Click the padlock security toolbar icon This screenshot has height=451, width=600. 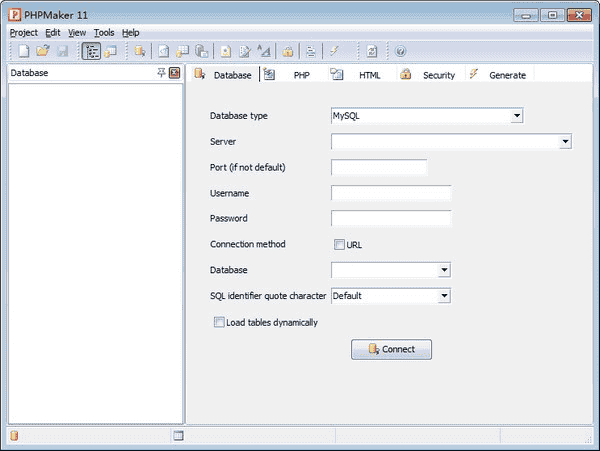(287, 51)
